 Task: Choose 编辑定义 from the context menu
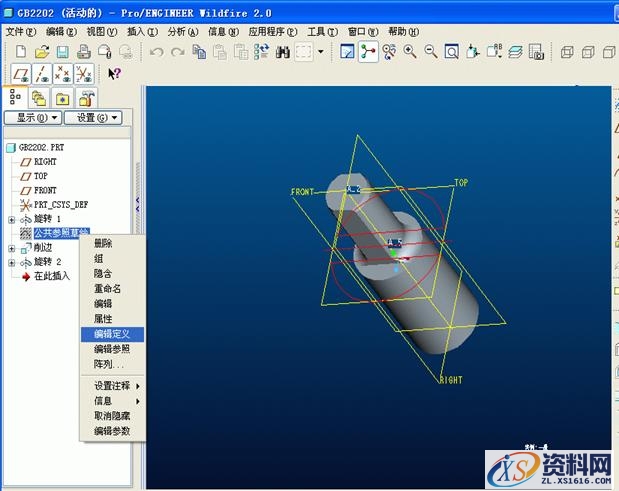(x=113, y=334)
